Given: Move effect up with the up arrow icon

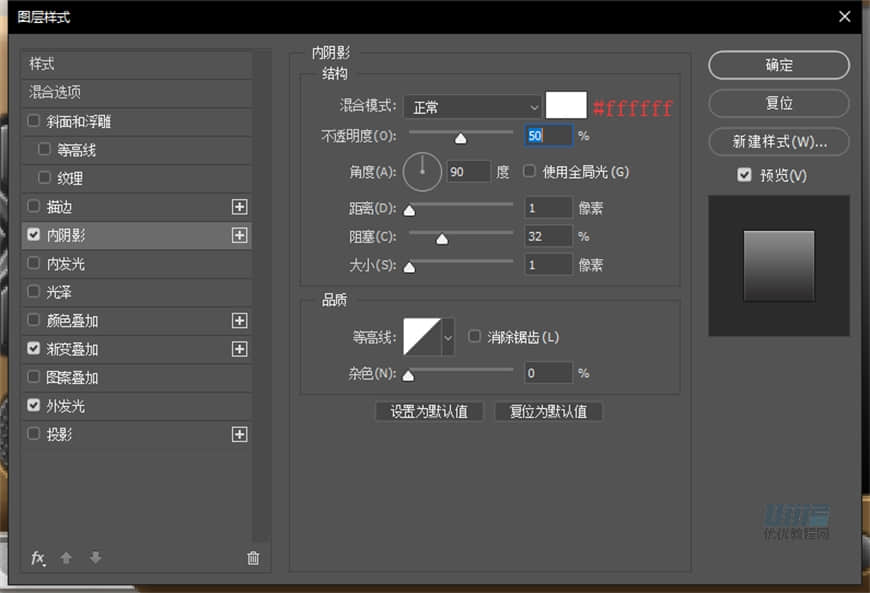Looking at the screenshot, I should (66, 558).
